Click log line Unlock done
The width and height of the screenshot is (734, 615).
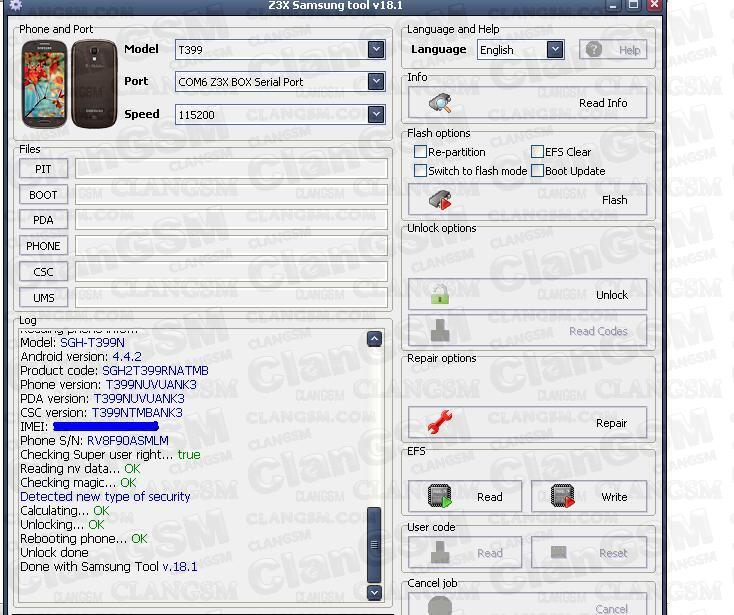(54, 552)
